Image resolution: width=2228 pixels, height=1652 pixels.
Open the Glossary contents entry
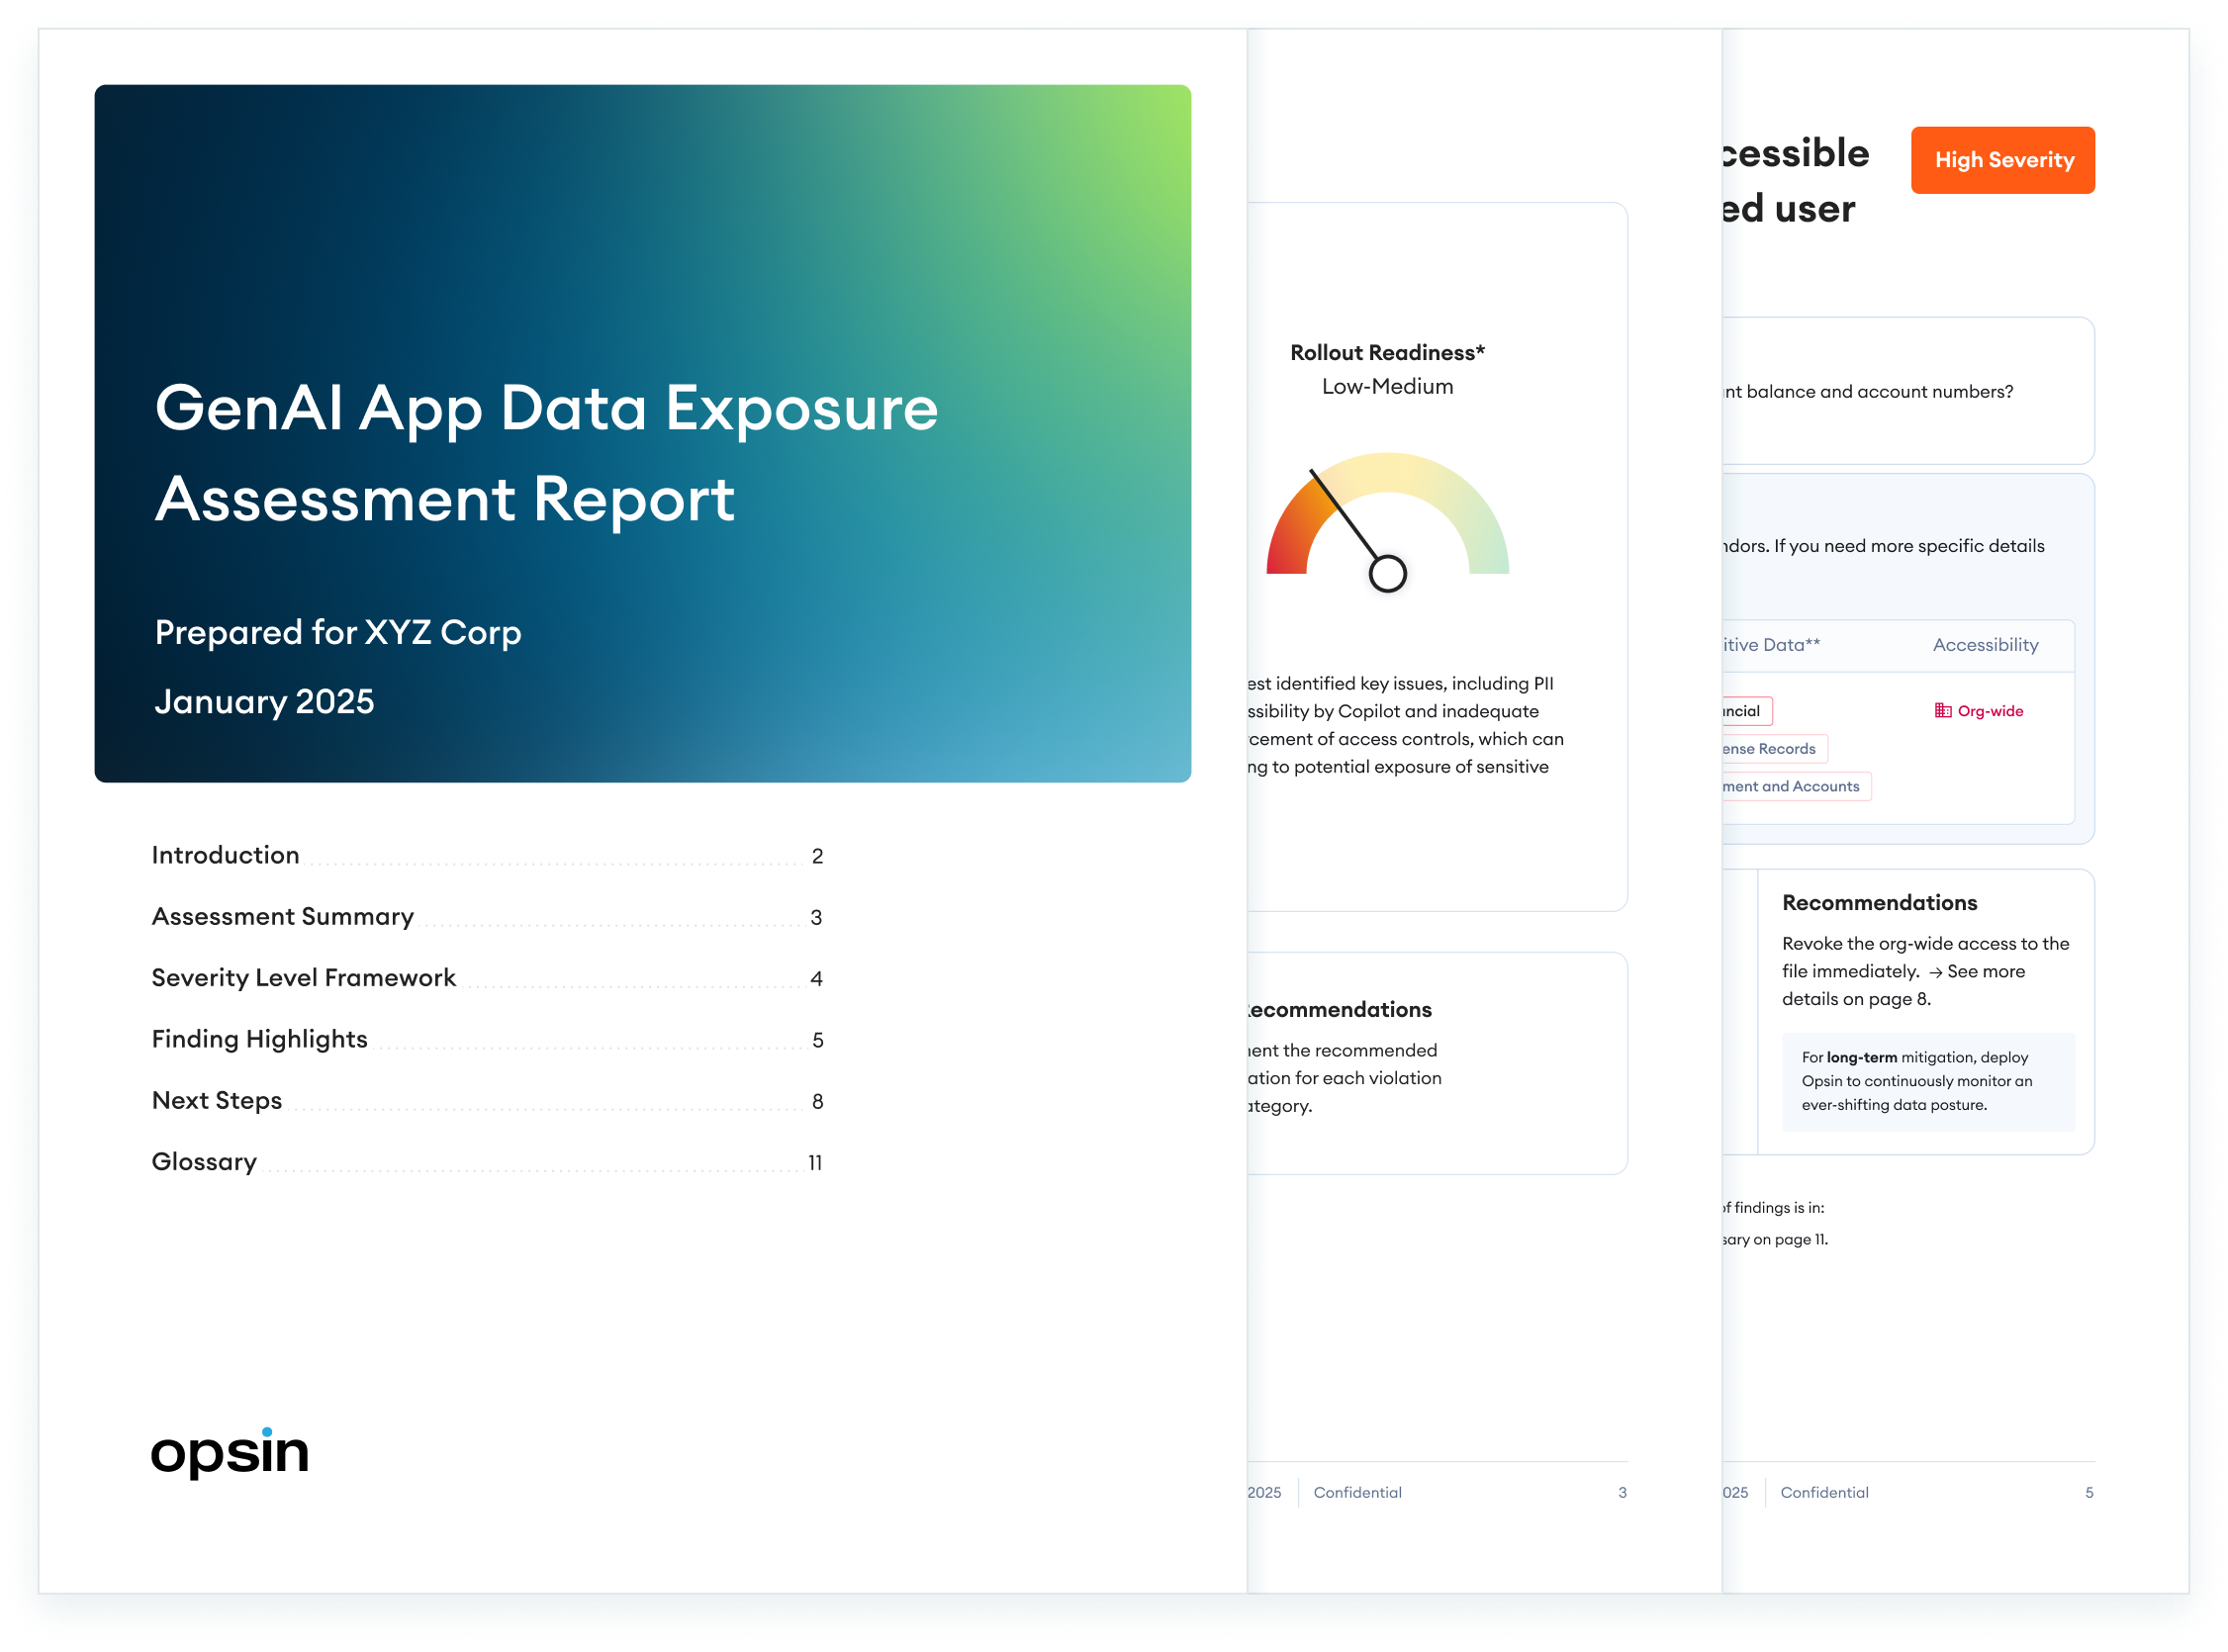tap(487, 1162)
